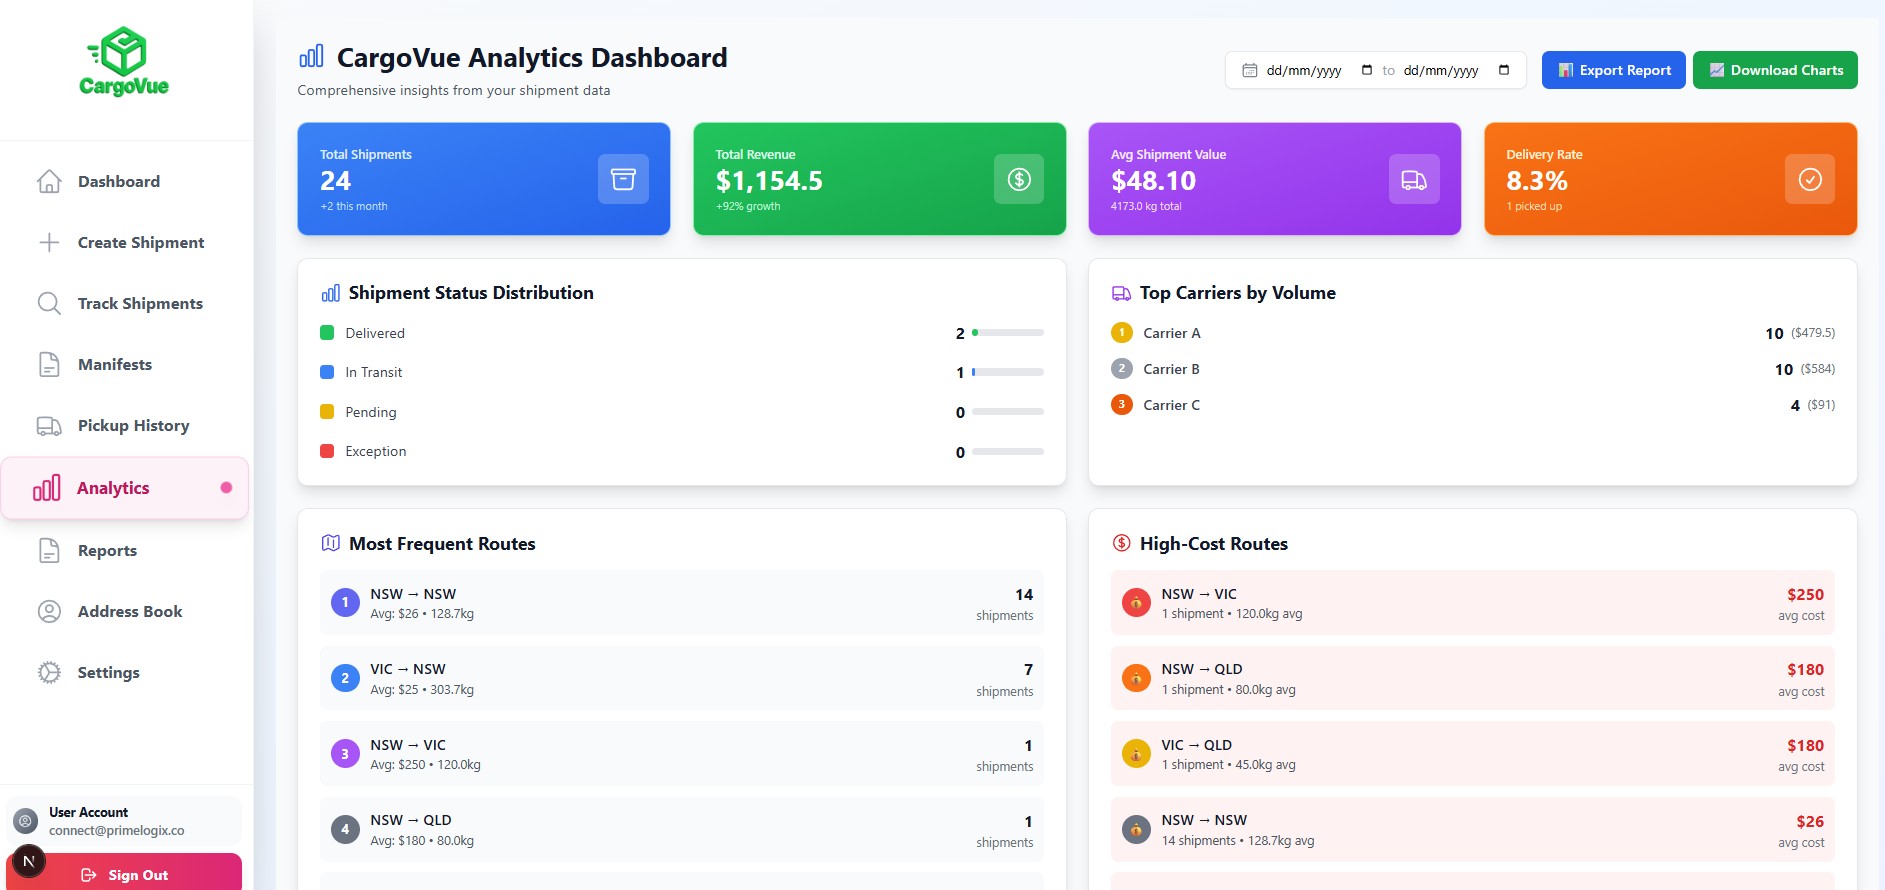Open the start date calendar picker

1367,70
